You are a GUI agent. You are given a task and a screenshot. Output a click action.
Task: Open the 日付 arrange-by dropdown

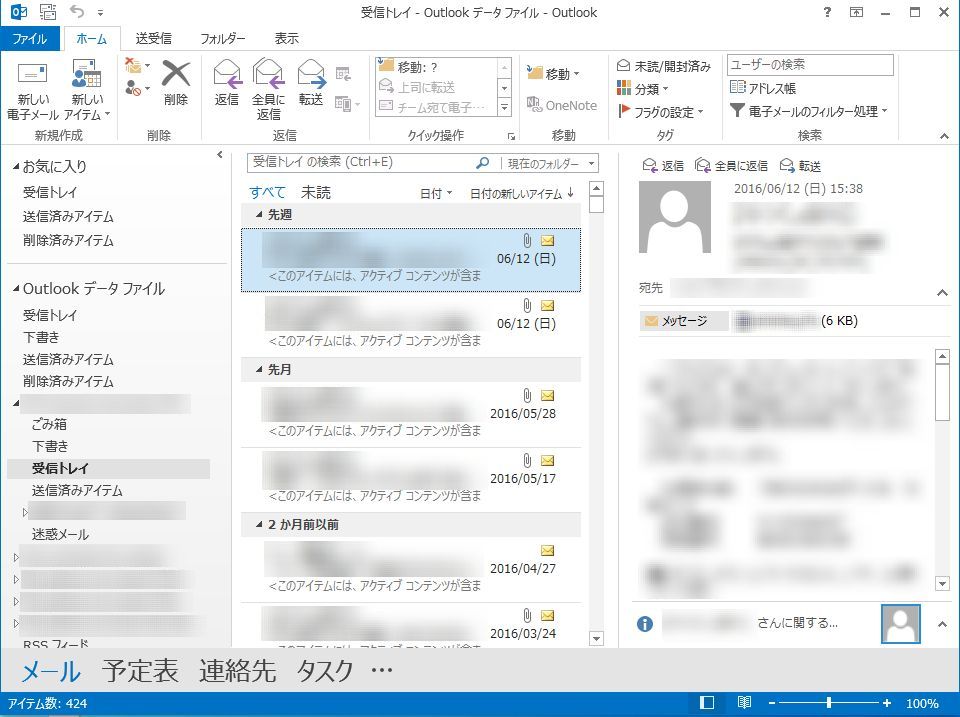pos(436,193)
